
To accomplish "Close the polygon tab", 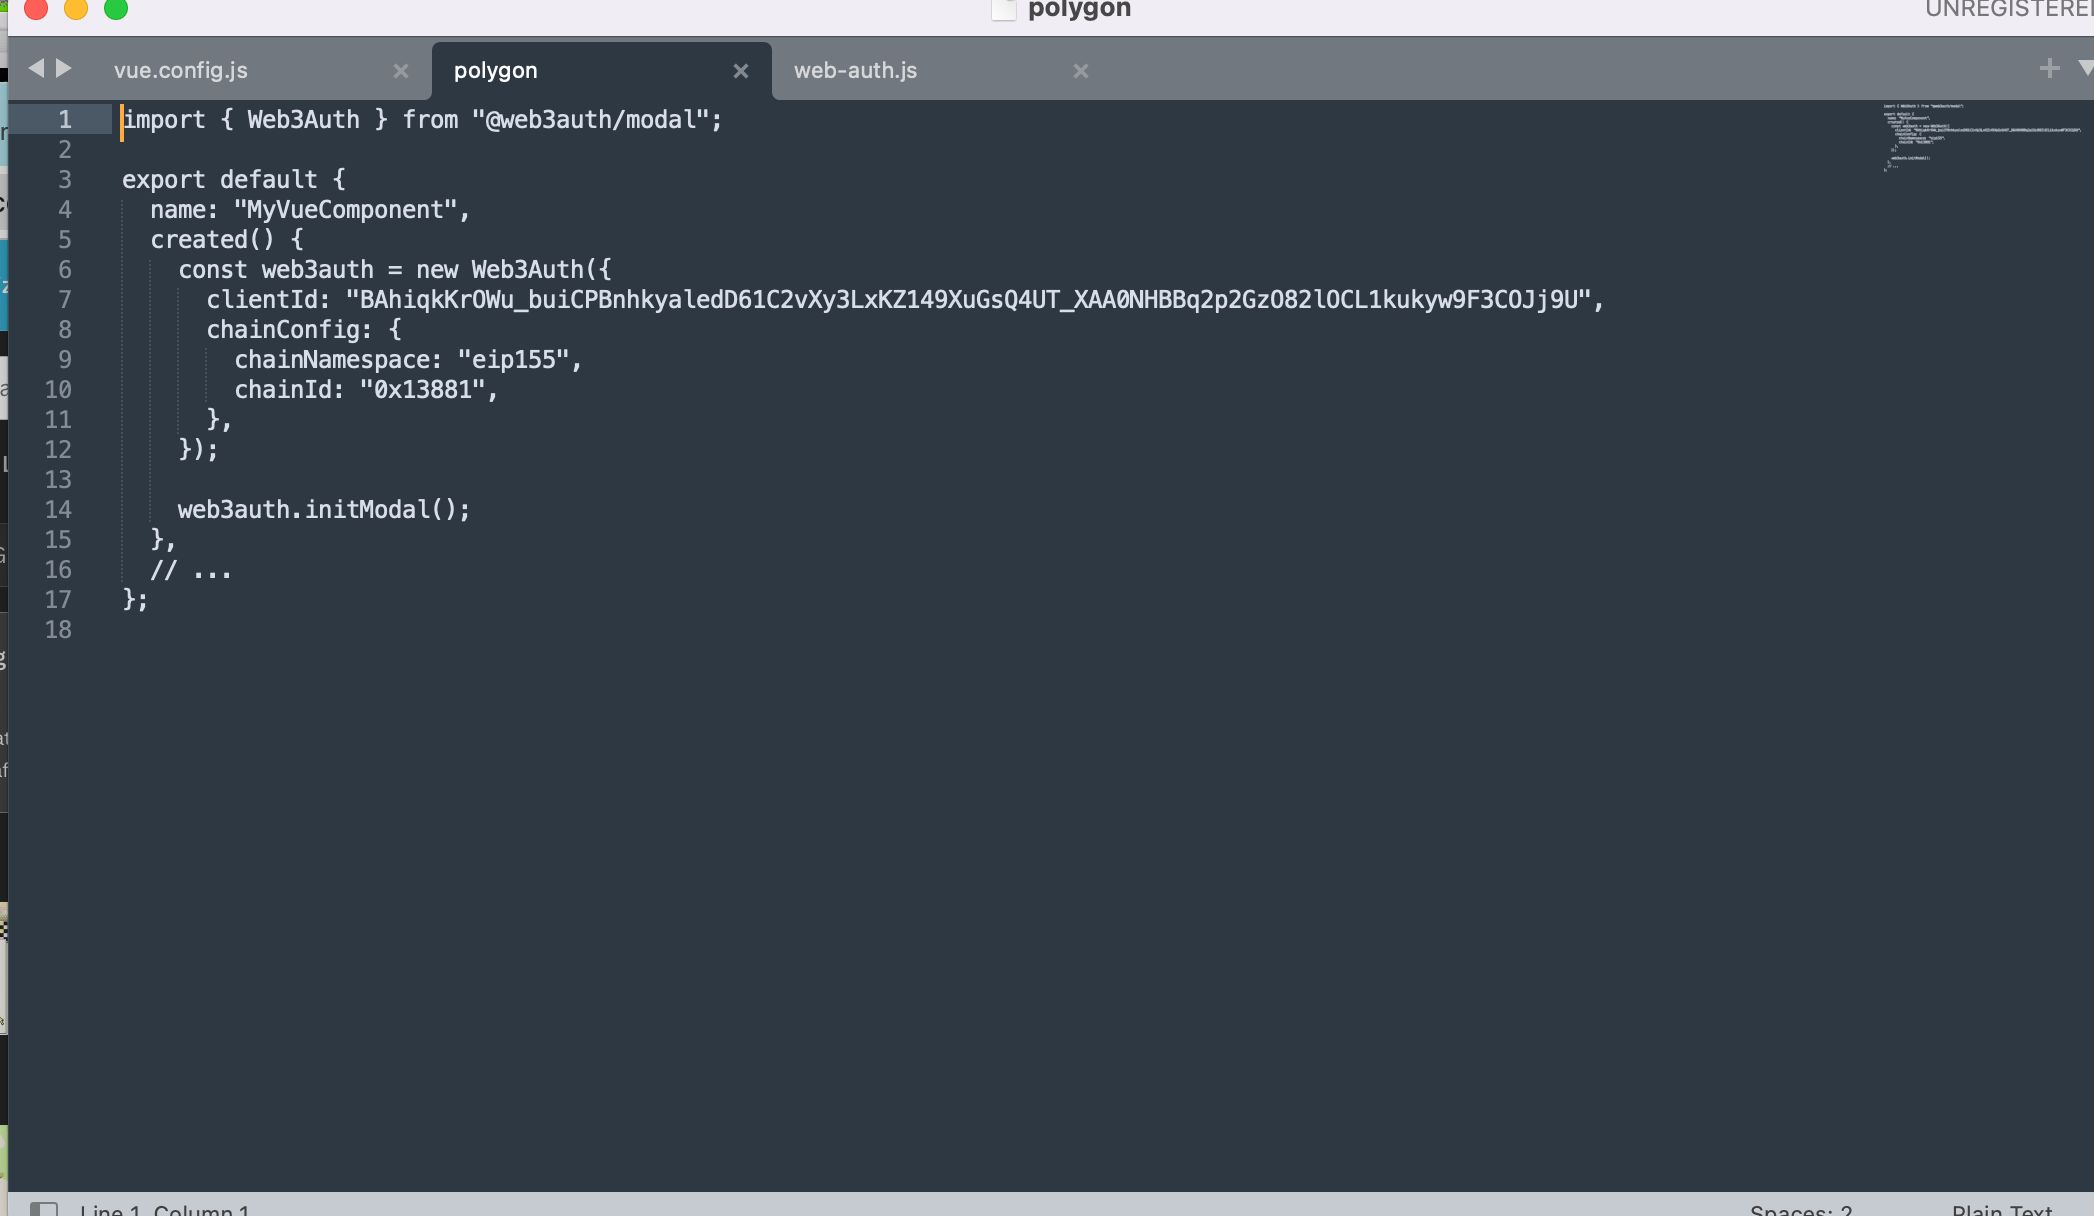I will 741,71.
